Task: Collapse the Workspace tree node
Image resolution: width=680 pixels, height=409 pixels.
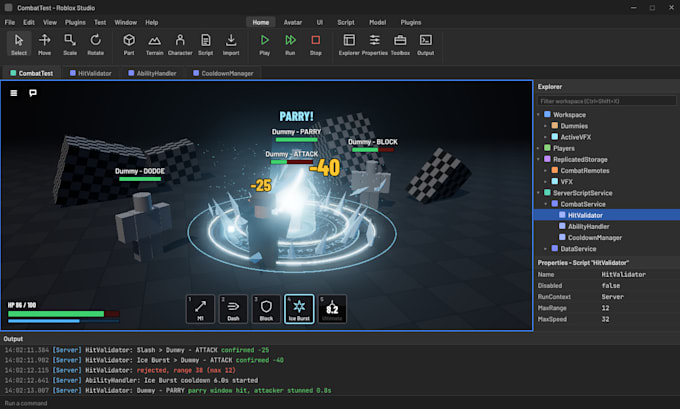Action: 539,115
